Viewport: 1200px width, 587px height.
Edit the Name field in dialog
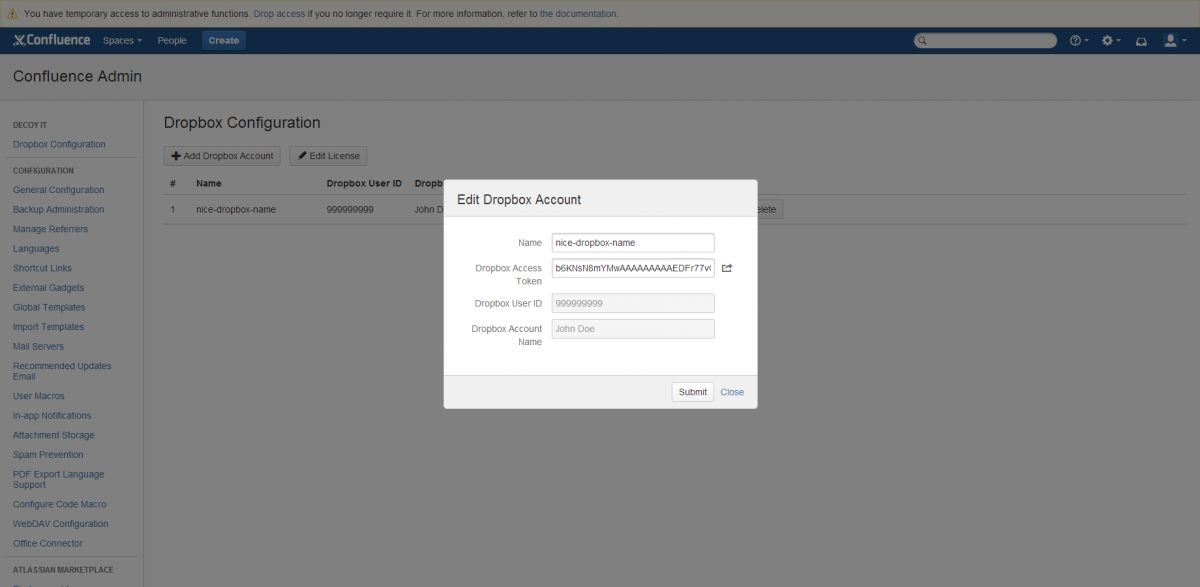coord(633,242)
